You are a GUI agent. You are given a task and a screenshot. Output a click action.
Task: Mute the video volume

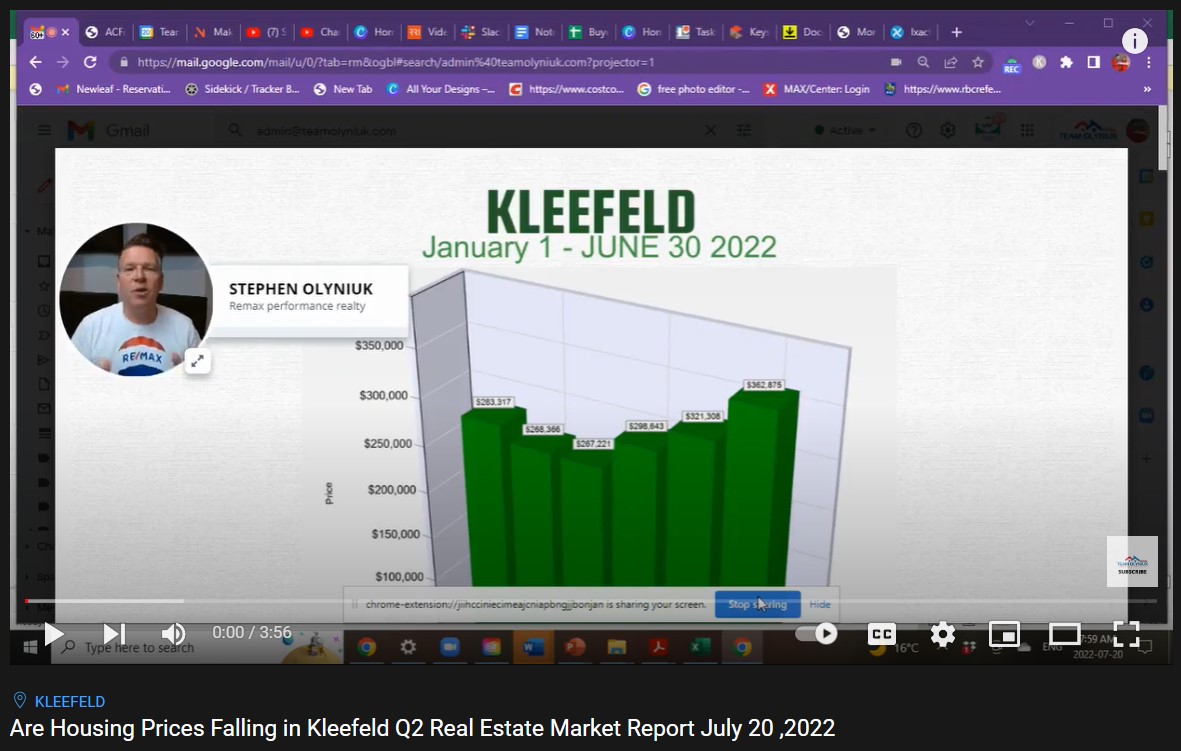tap(173, 634)
